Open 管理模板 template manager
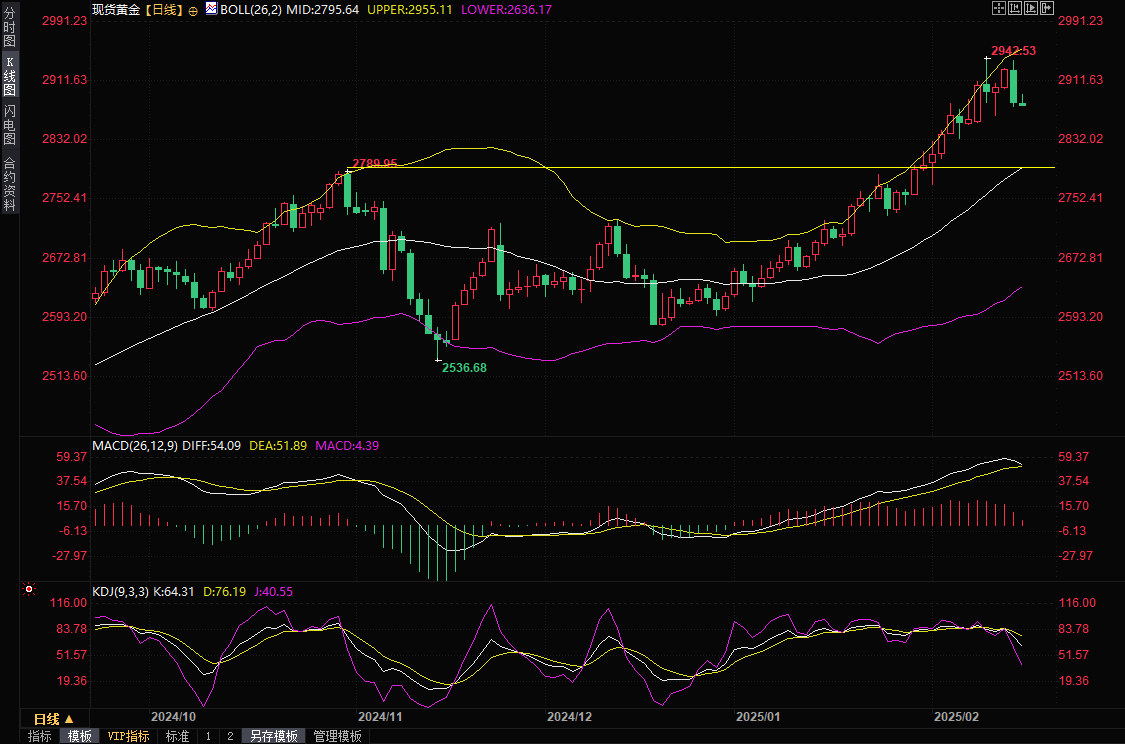This screenshot has height=744, width=1125. 338,736
